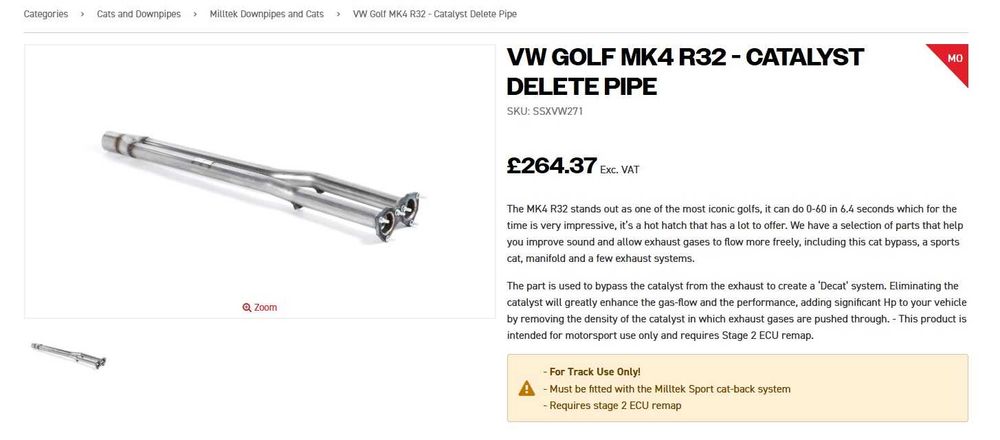Click the product title heading
This screenshot has height=440, width=1000.
(x=685, y=71)
